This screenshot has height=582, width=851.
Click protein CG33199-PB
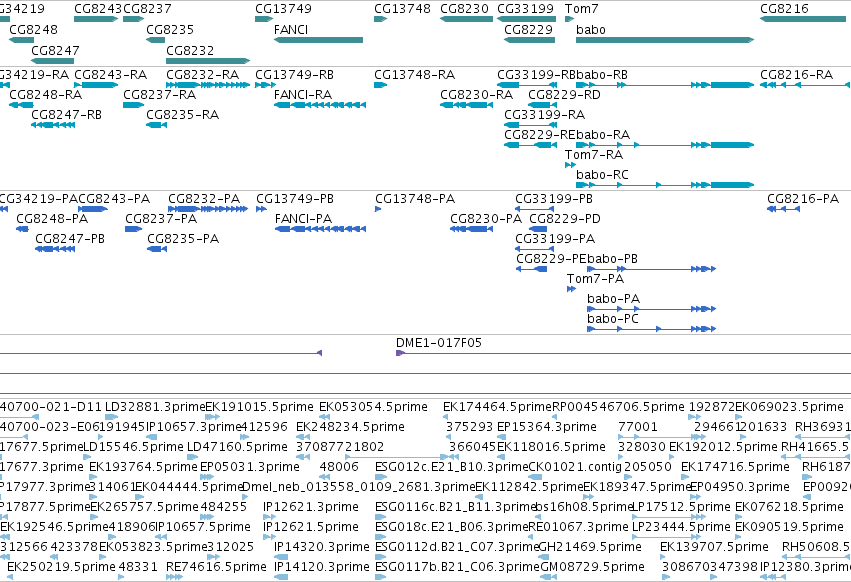coord(554,199)
